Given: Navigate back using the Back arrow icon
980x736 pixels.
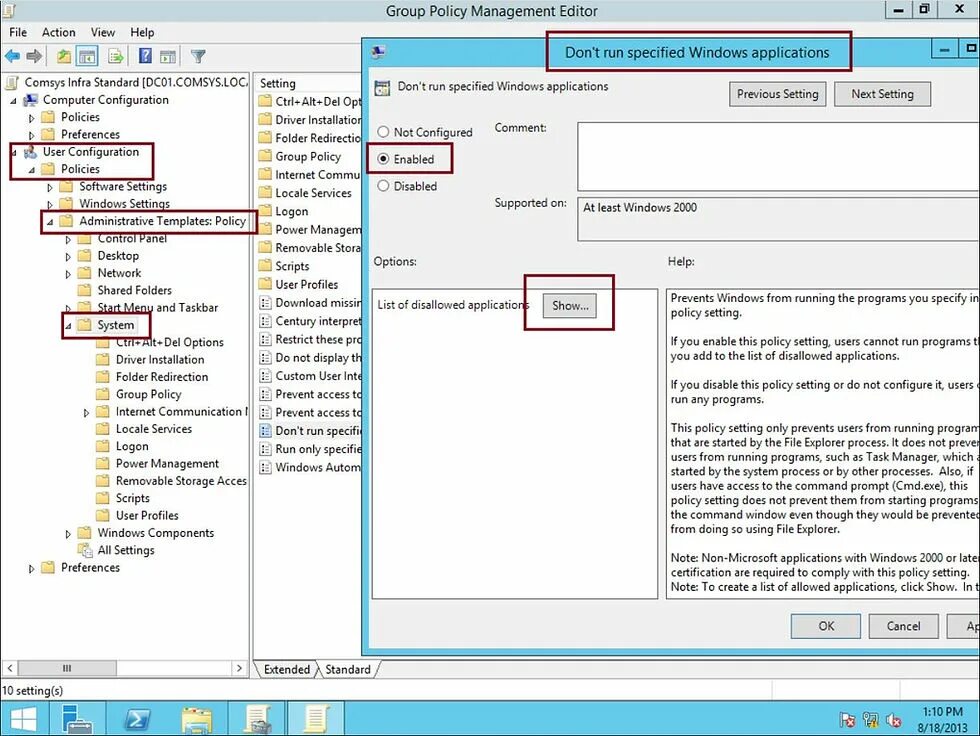Looking at the screenshot, I should pyautogui.click(x=12, y=55).
